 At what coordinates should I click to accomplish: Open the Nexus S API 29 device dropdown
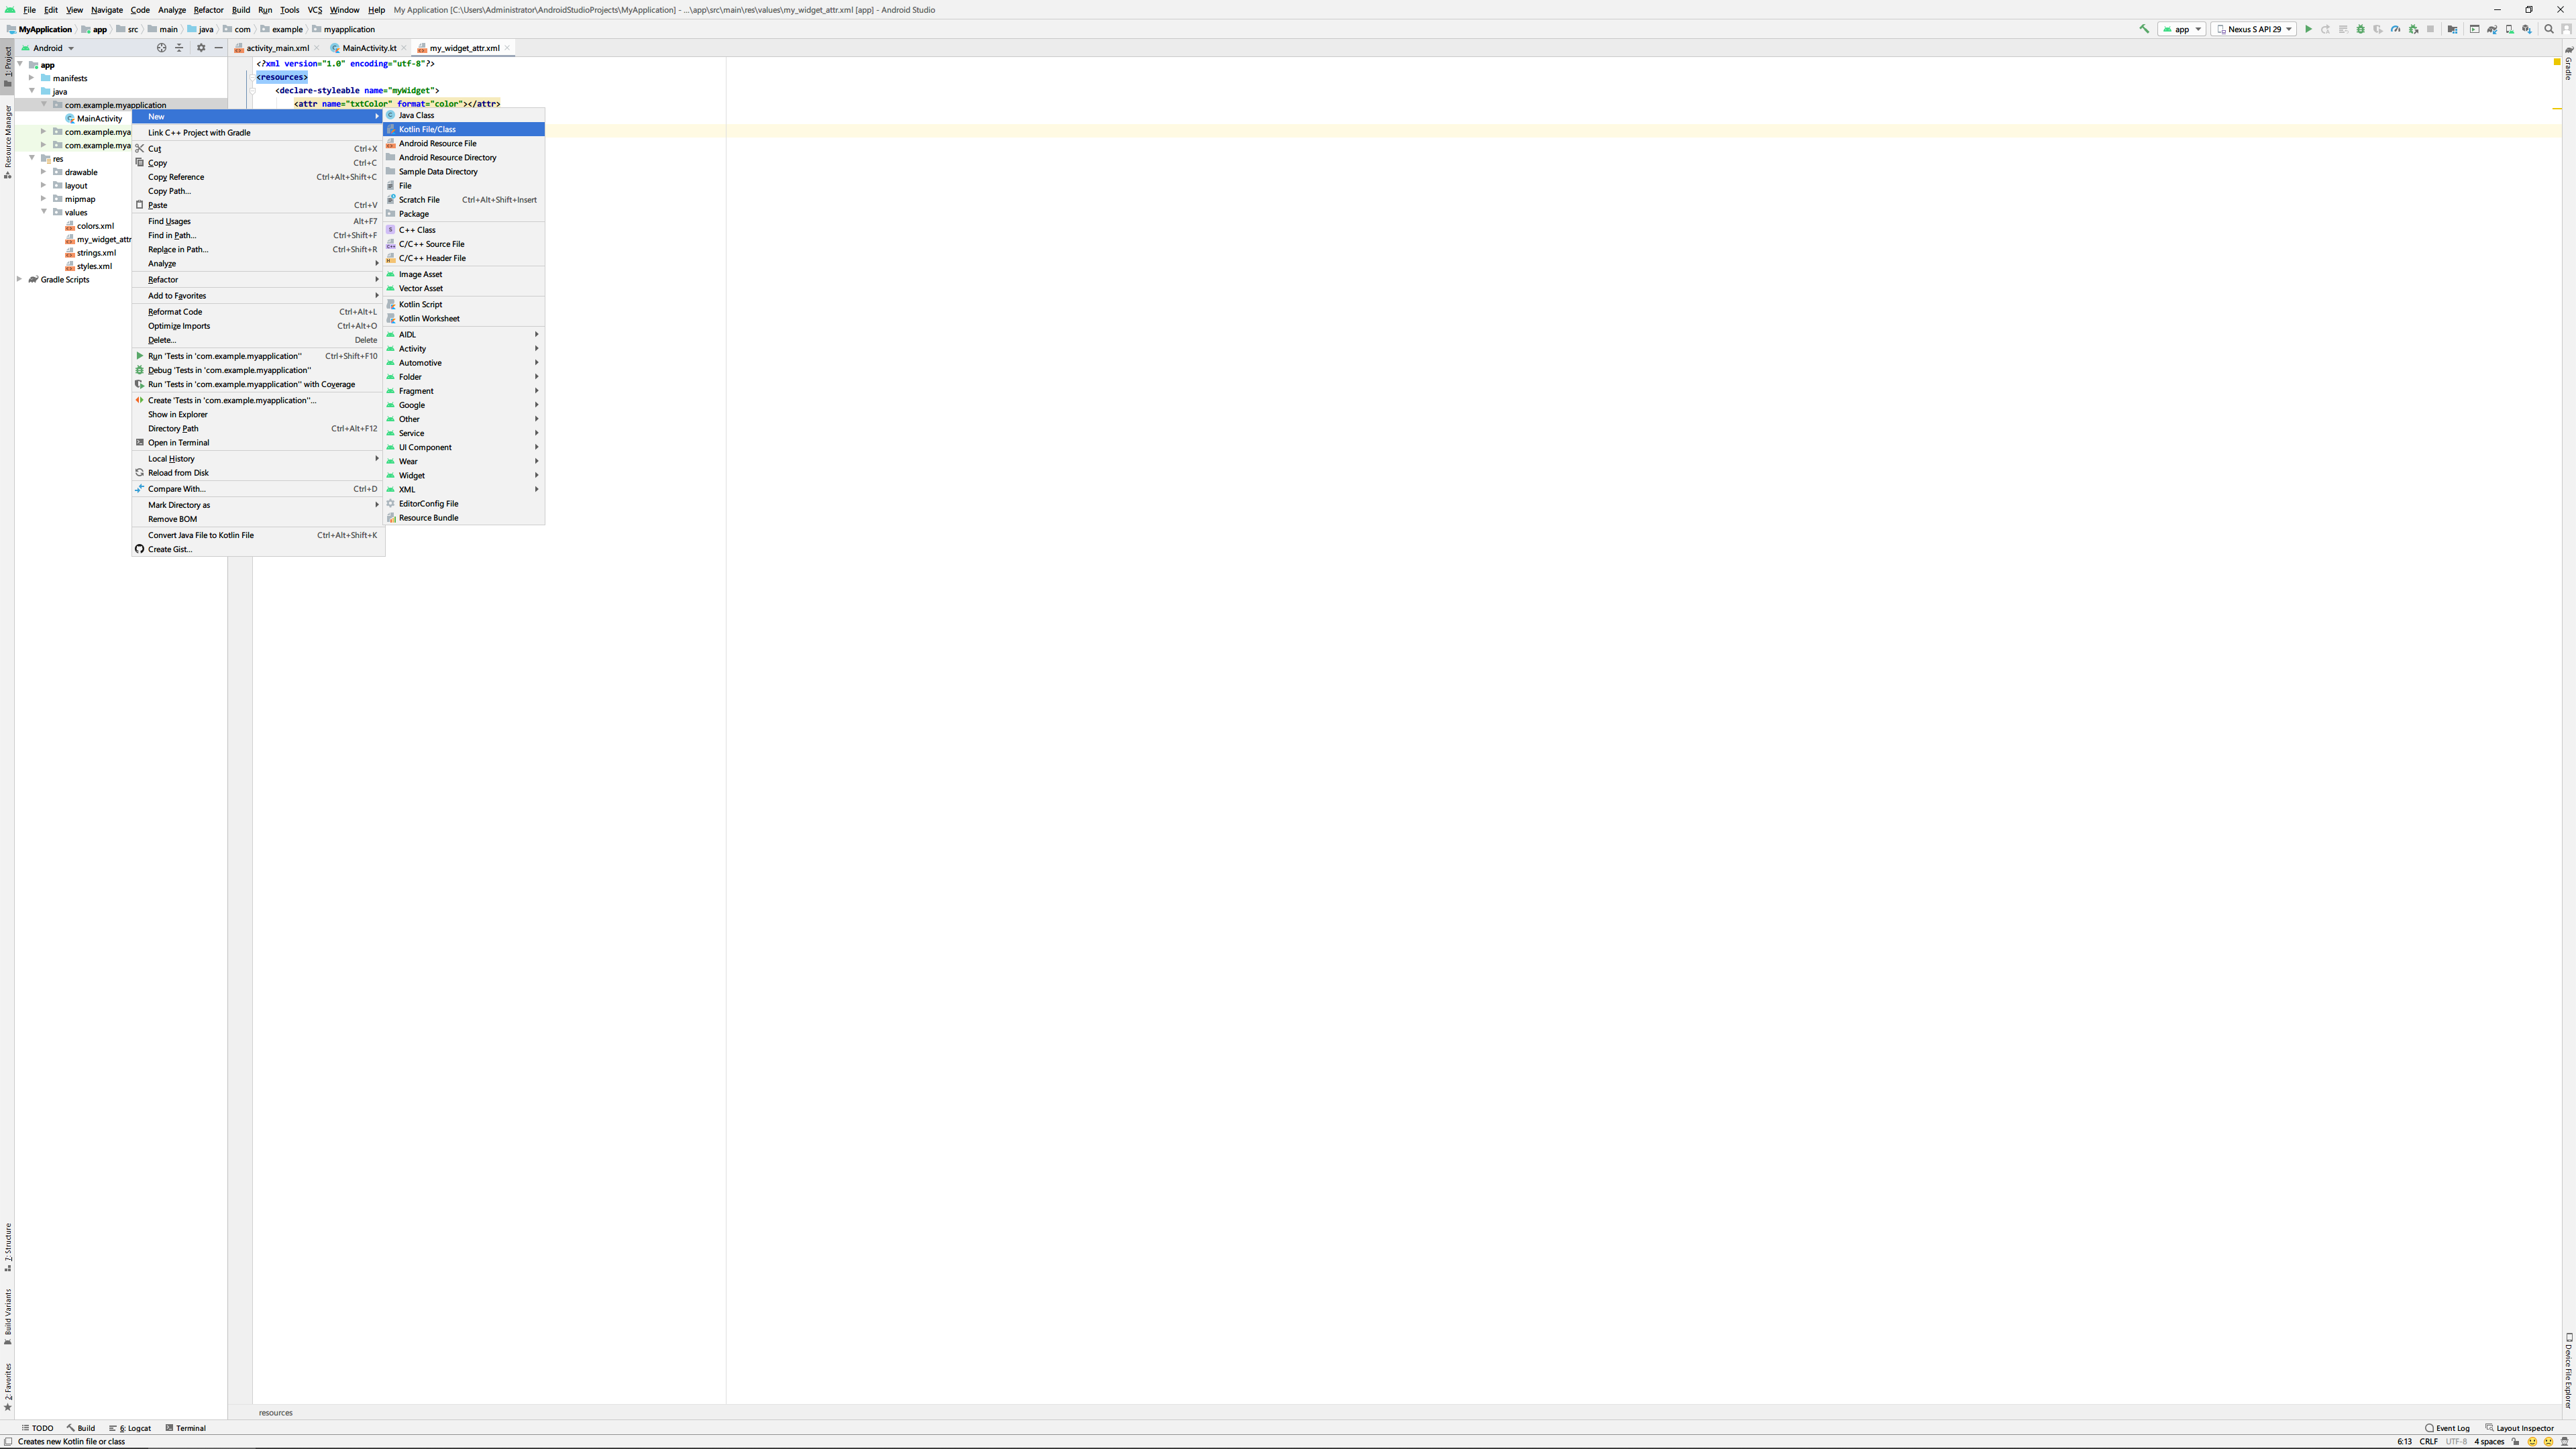[x=2253, y=29]
